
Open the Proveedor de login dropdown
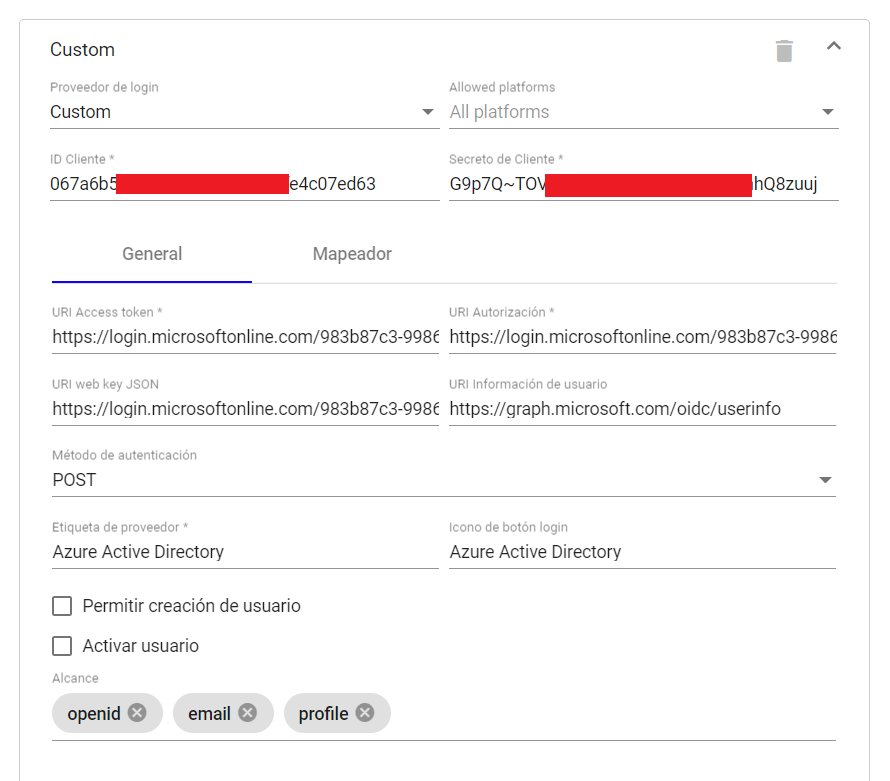point(245,112)
